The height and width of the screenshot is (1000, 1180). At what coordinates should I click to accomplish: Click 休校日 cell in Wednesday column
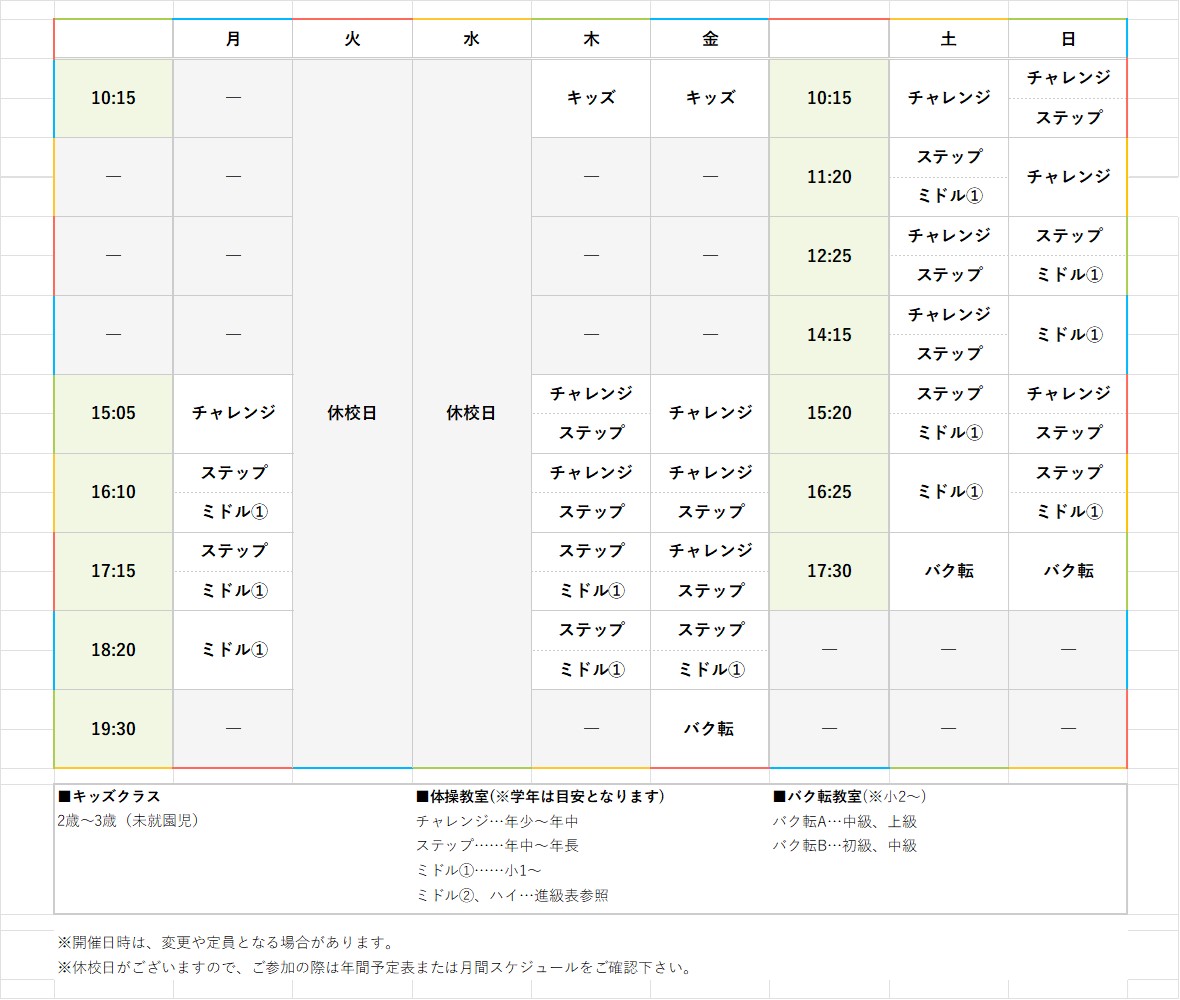click(471, 413)
